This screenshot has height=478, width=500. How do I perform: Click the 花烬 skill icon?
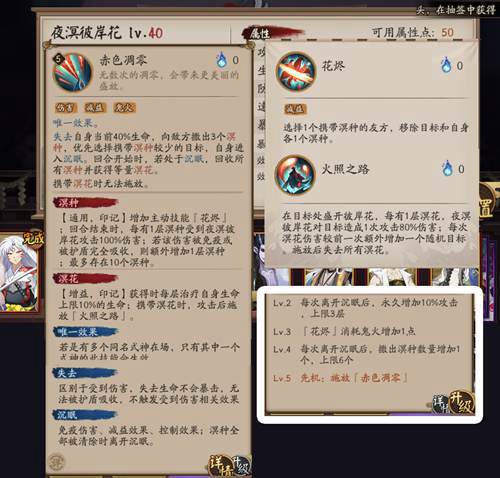[295, 72]
